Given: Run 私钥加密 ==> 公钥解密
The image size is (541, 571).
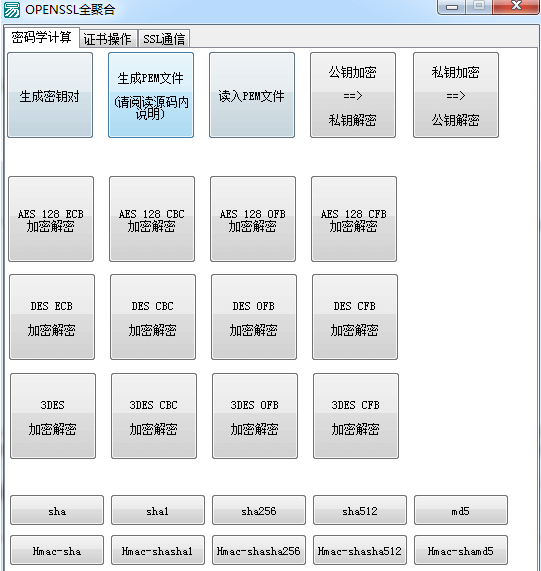Looking at the screenshot, I should (x=456, y=95).
